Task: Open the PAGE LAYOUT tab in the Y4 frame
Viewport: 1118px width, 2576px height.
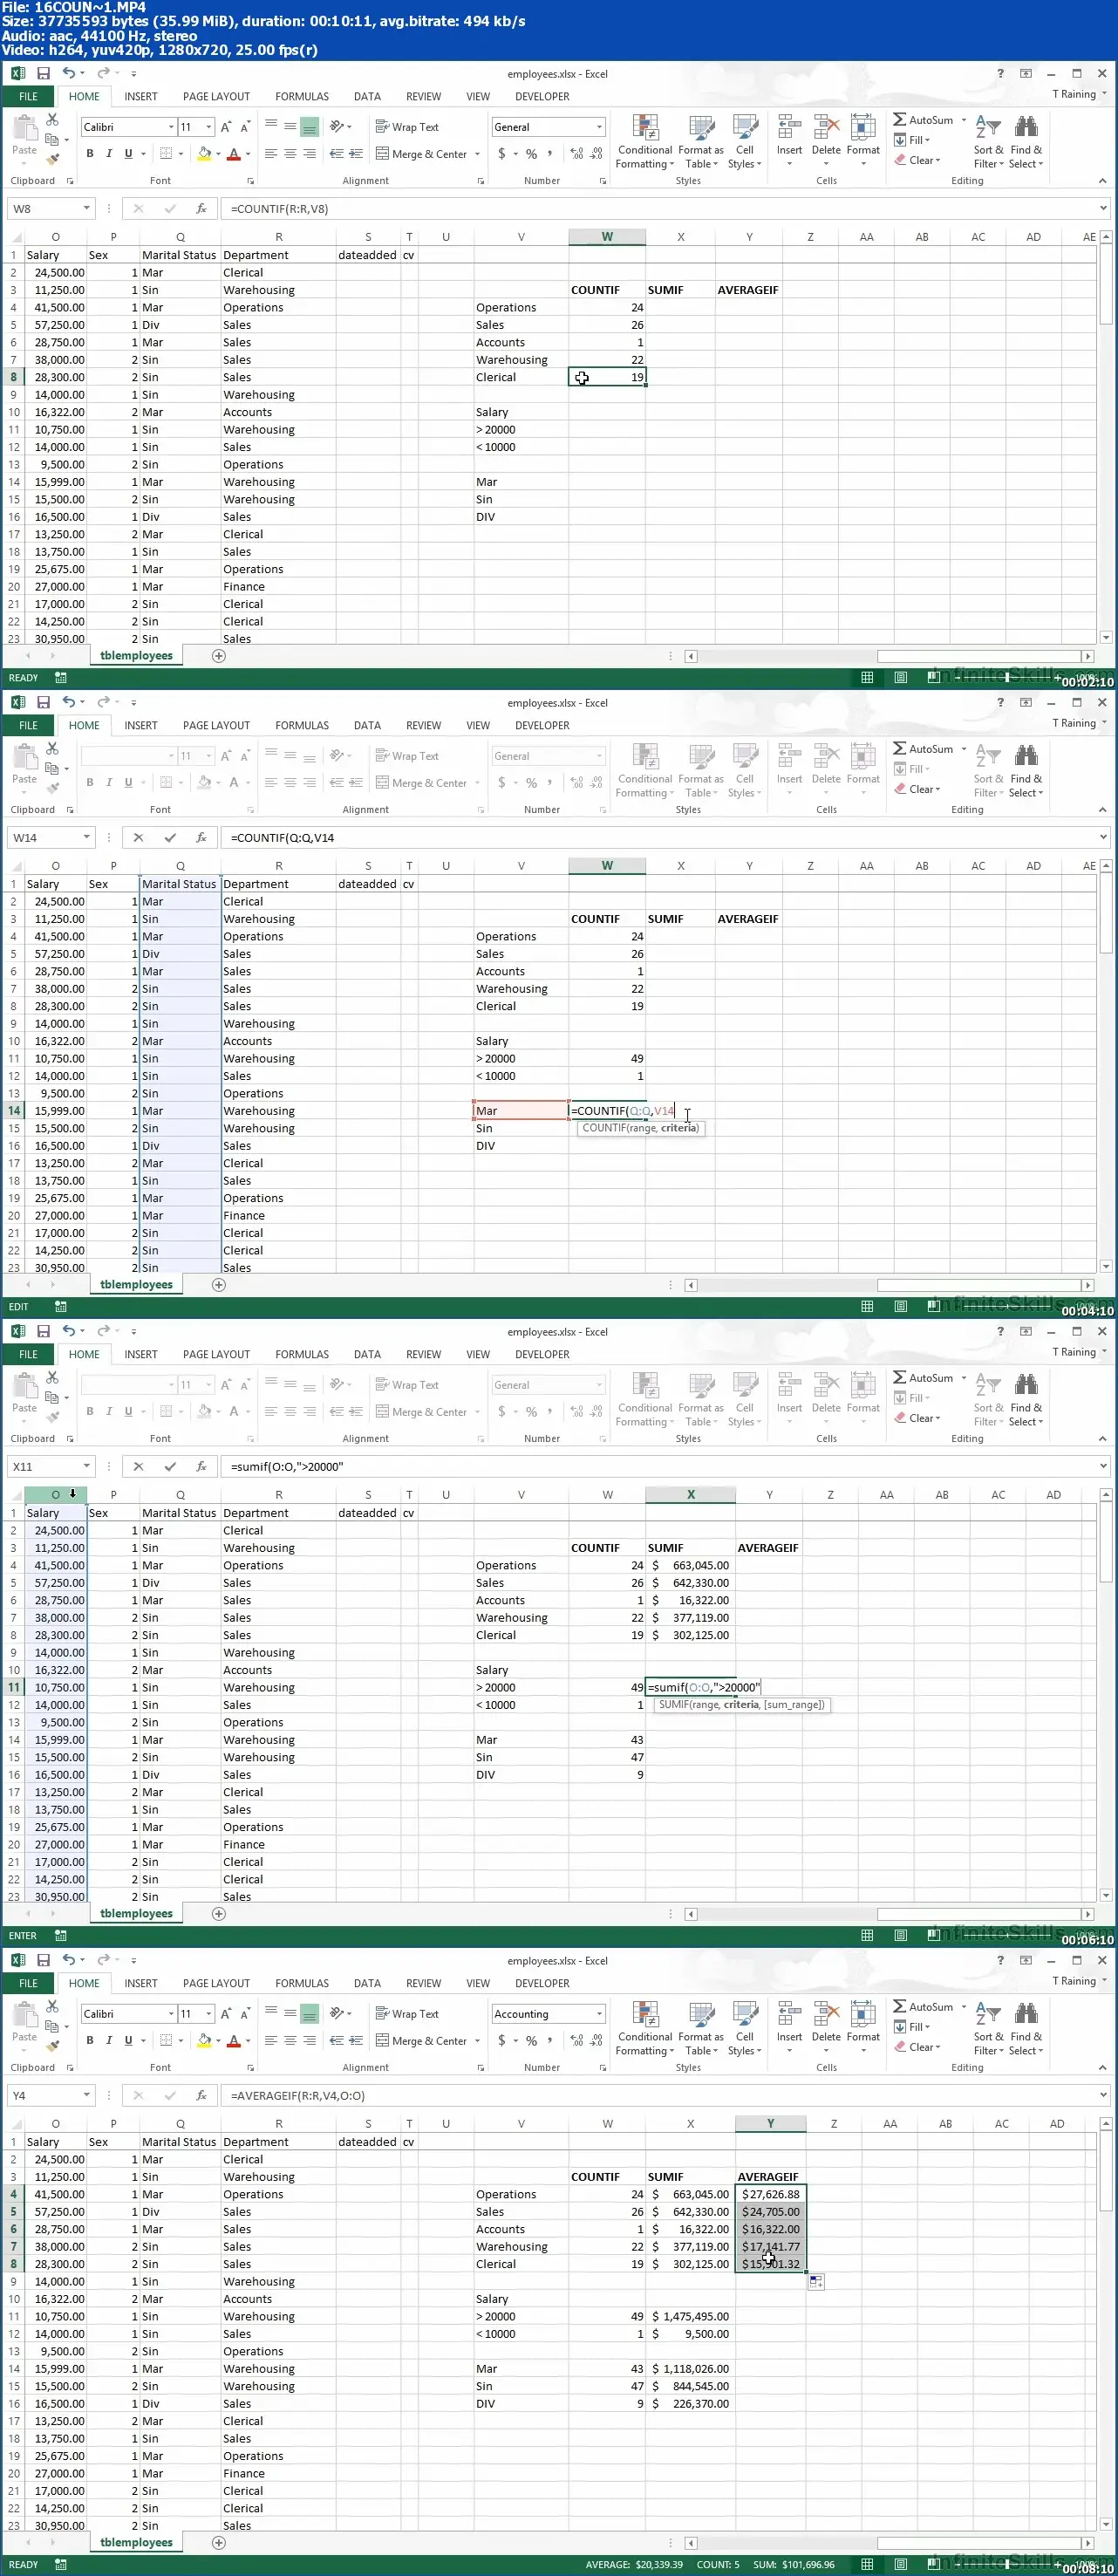Action: (216, 1984)
